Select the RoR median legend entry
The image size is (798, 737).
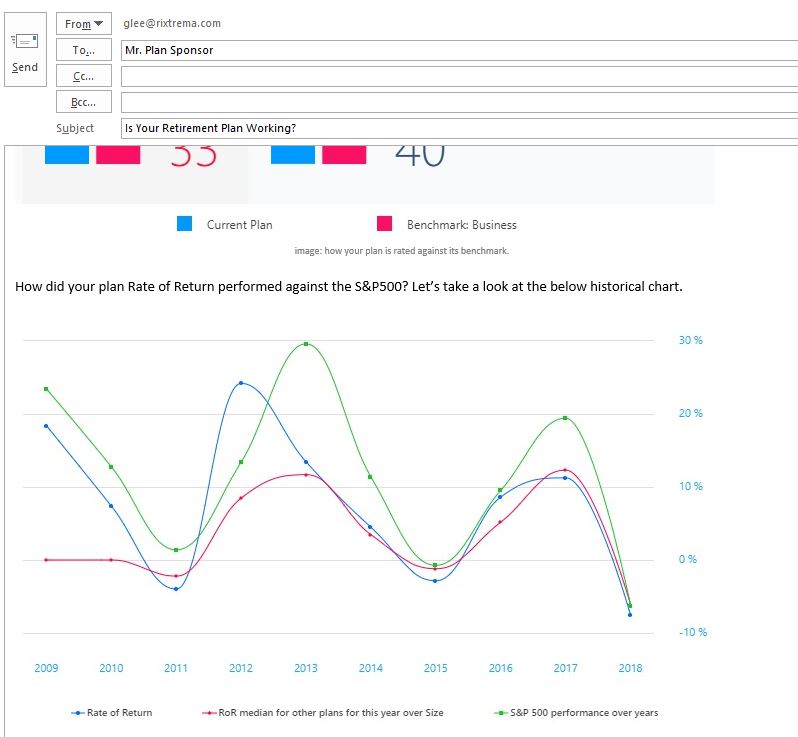coord(323,713)
